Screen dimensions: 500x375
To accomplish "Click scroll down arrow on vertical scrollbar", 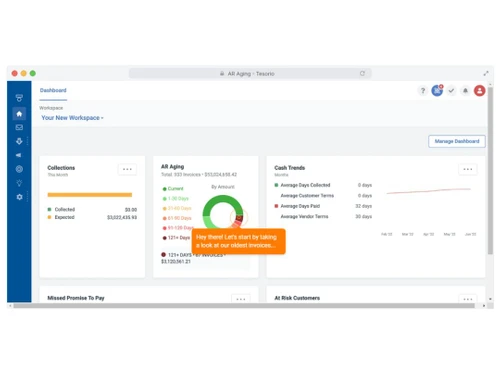I will click(490, 299).
